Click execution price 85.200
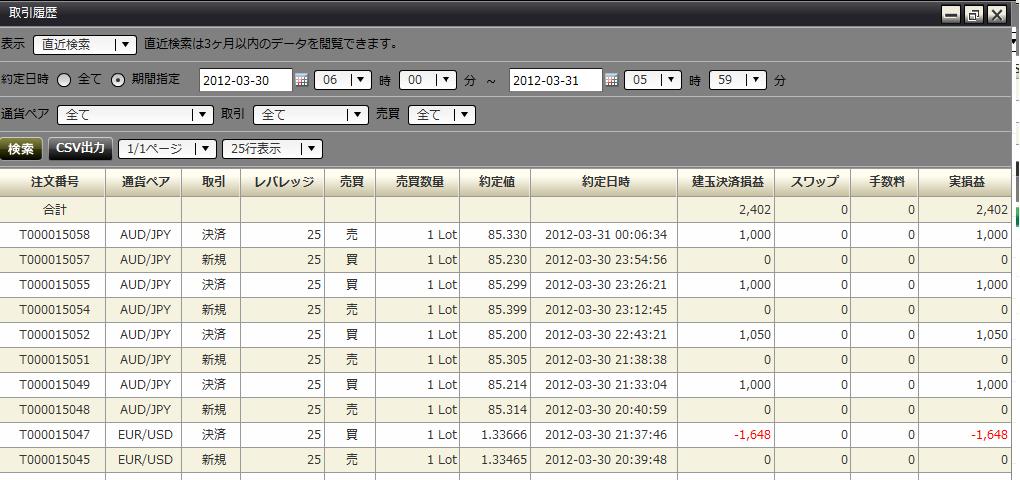The height and width of the screenshot is (480, 1020). (507, 334)
